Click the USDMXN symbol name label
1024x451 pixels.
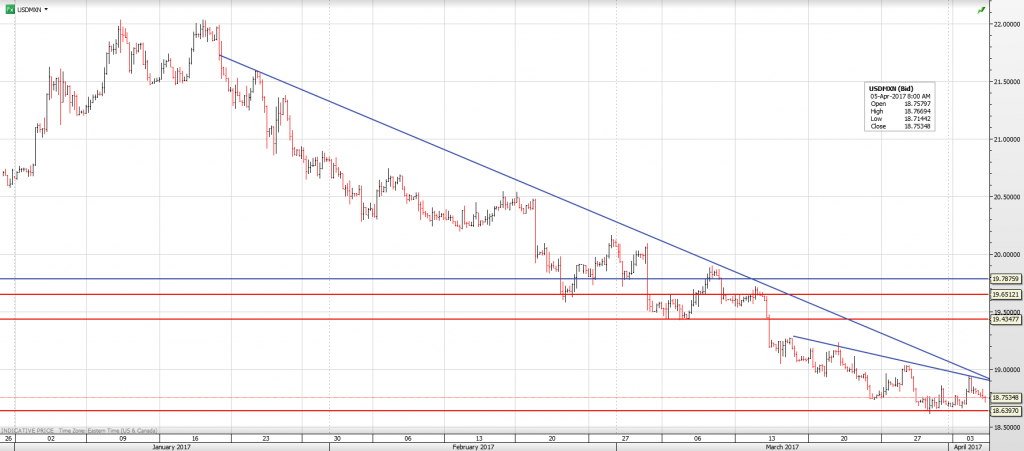[x=30, y=9]
